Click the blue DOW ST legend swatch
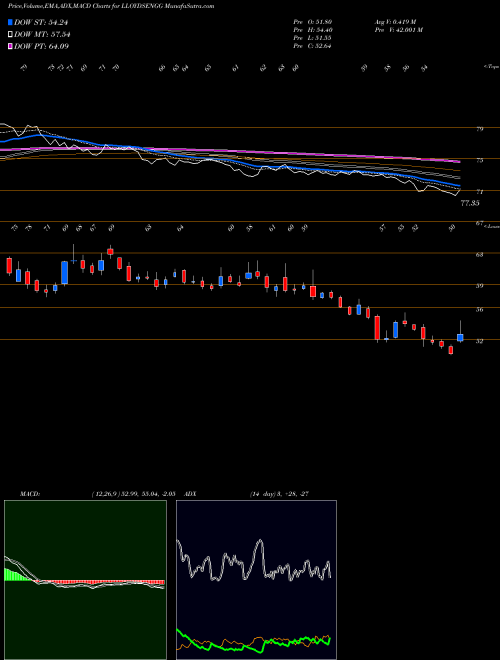This screenshot has width=500, height=660. click(10, 22)
